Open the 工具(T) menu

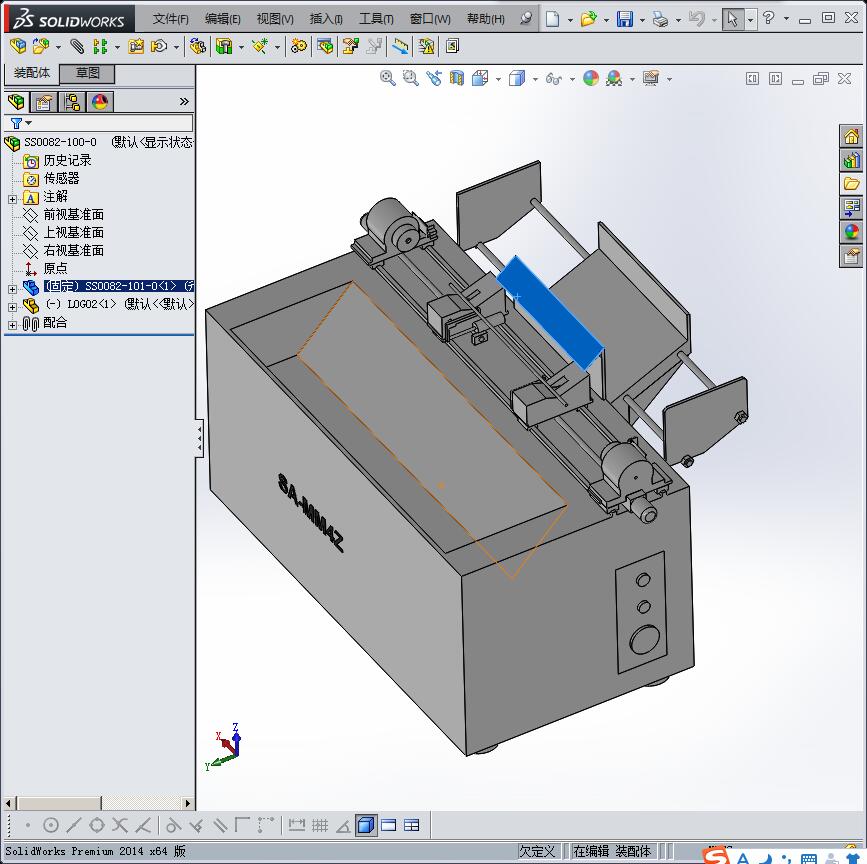pos(376,19)
